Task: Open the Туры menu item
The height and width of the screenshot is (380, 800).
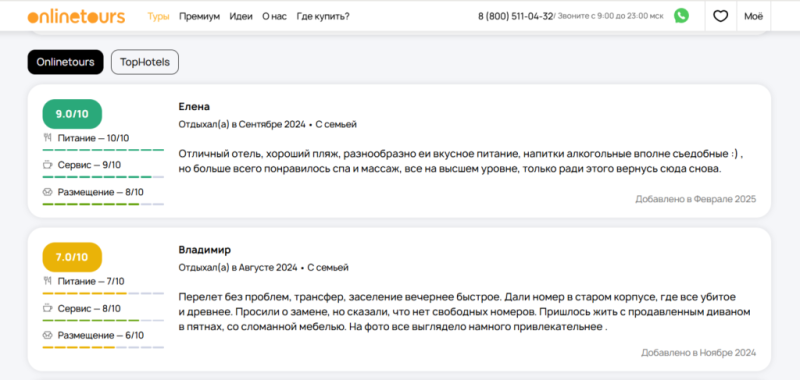Action: click(159, 16)
